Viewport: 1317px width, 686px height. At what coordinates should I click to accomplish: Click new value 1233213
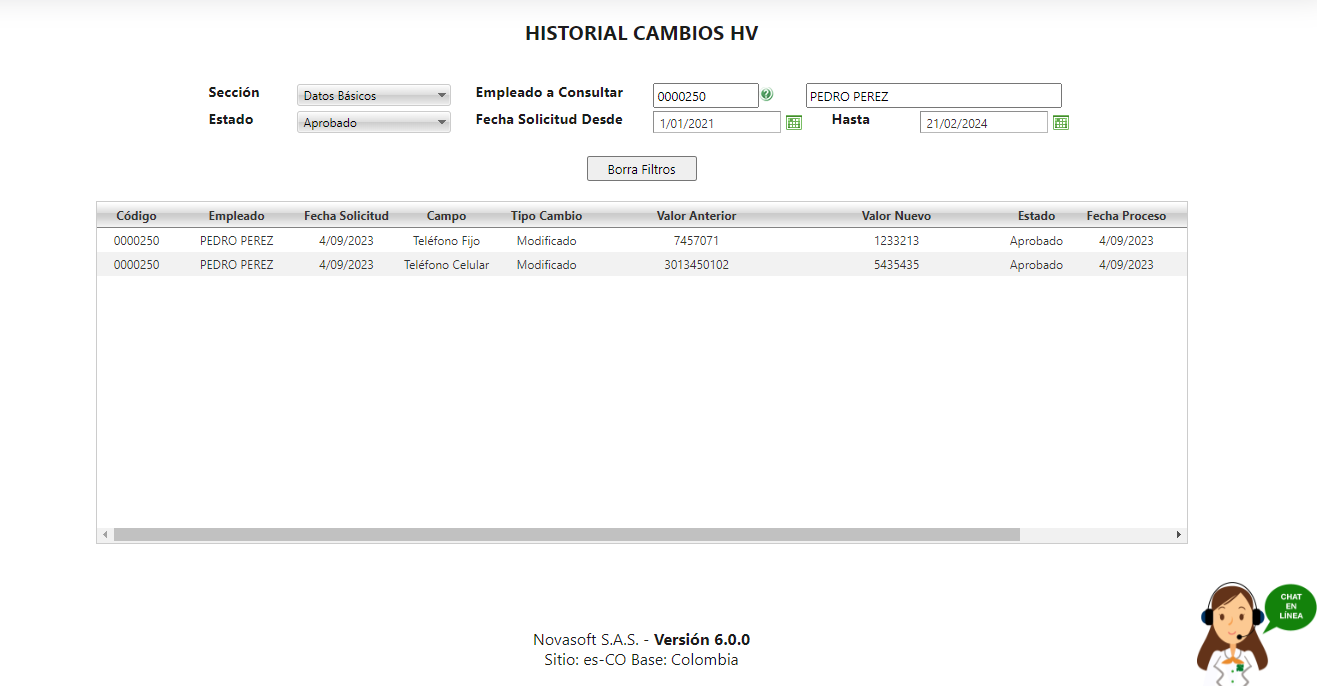click(896, 241)
